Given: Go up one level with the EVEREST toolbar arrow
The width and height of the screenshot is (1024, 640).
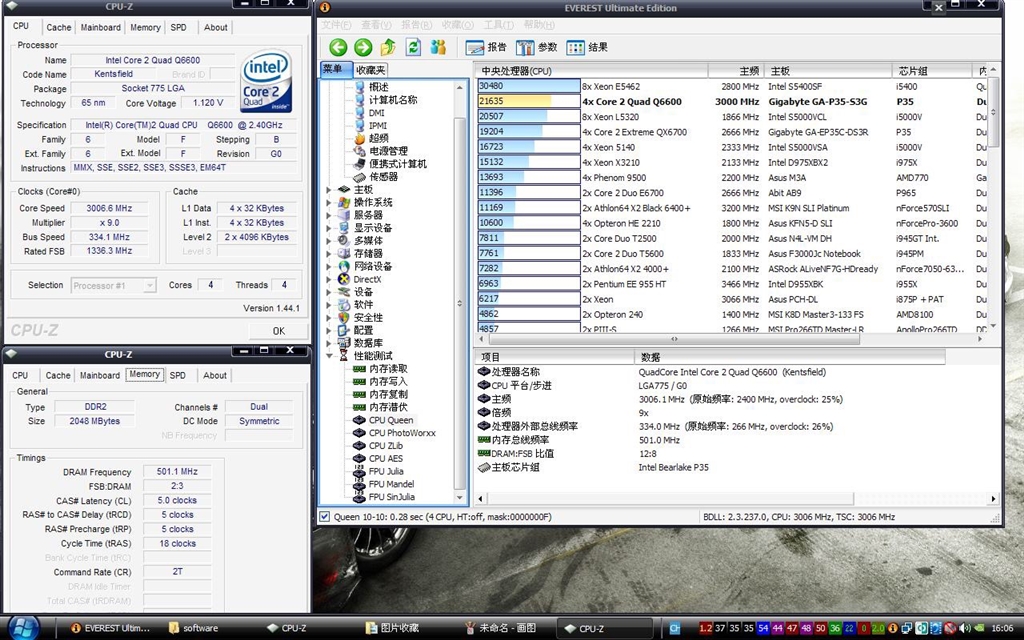Looking at the screenshot, I should click(x=389, y=47).
